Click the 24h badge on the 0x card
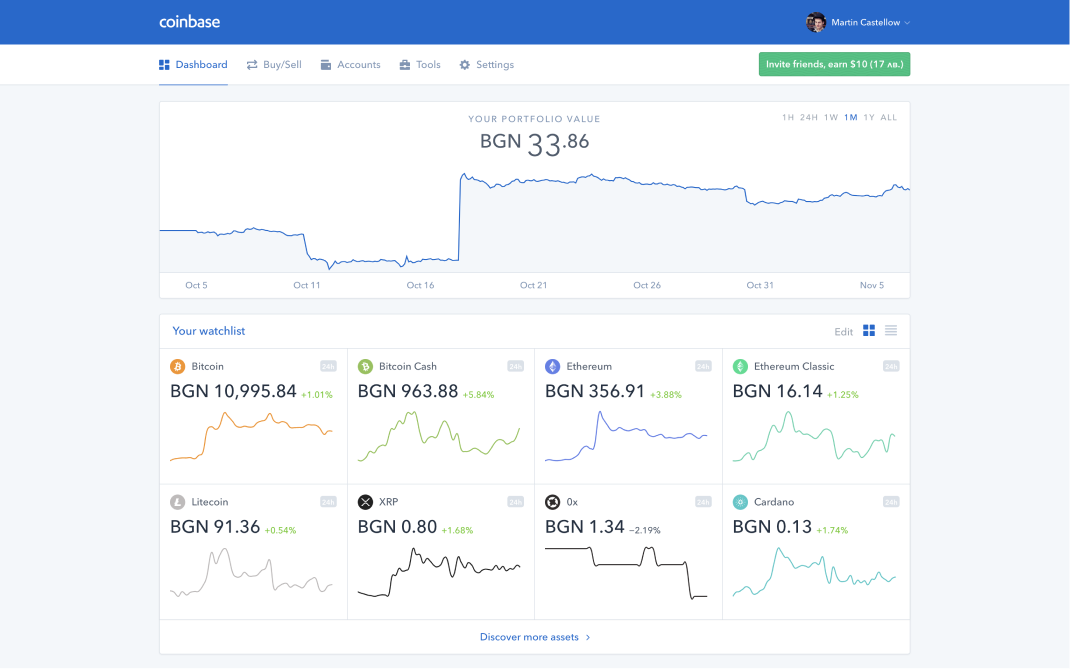Screen dimensions: 1070x669 pyautogui.click(x=703, y=502)
